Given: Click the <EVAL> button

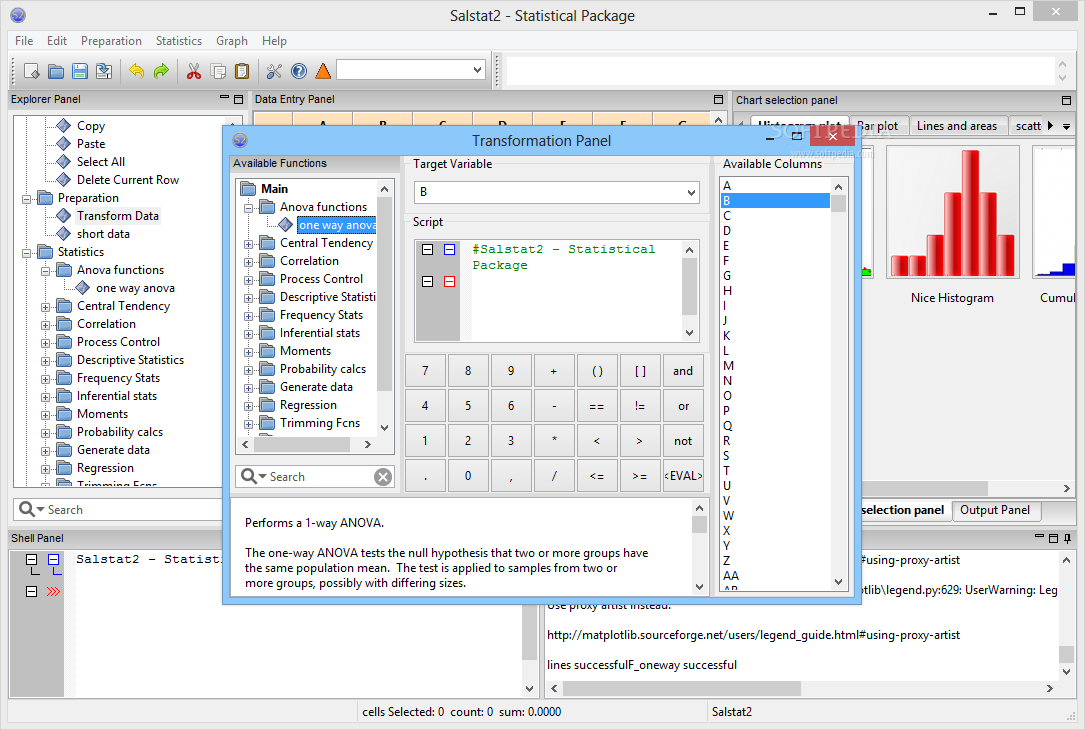Looking at the screenshot, I should tap(683, 476).
